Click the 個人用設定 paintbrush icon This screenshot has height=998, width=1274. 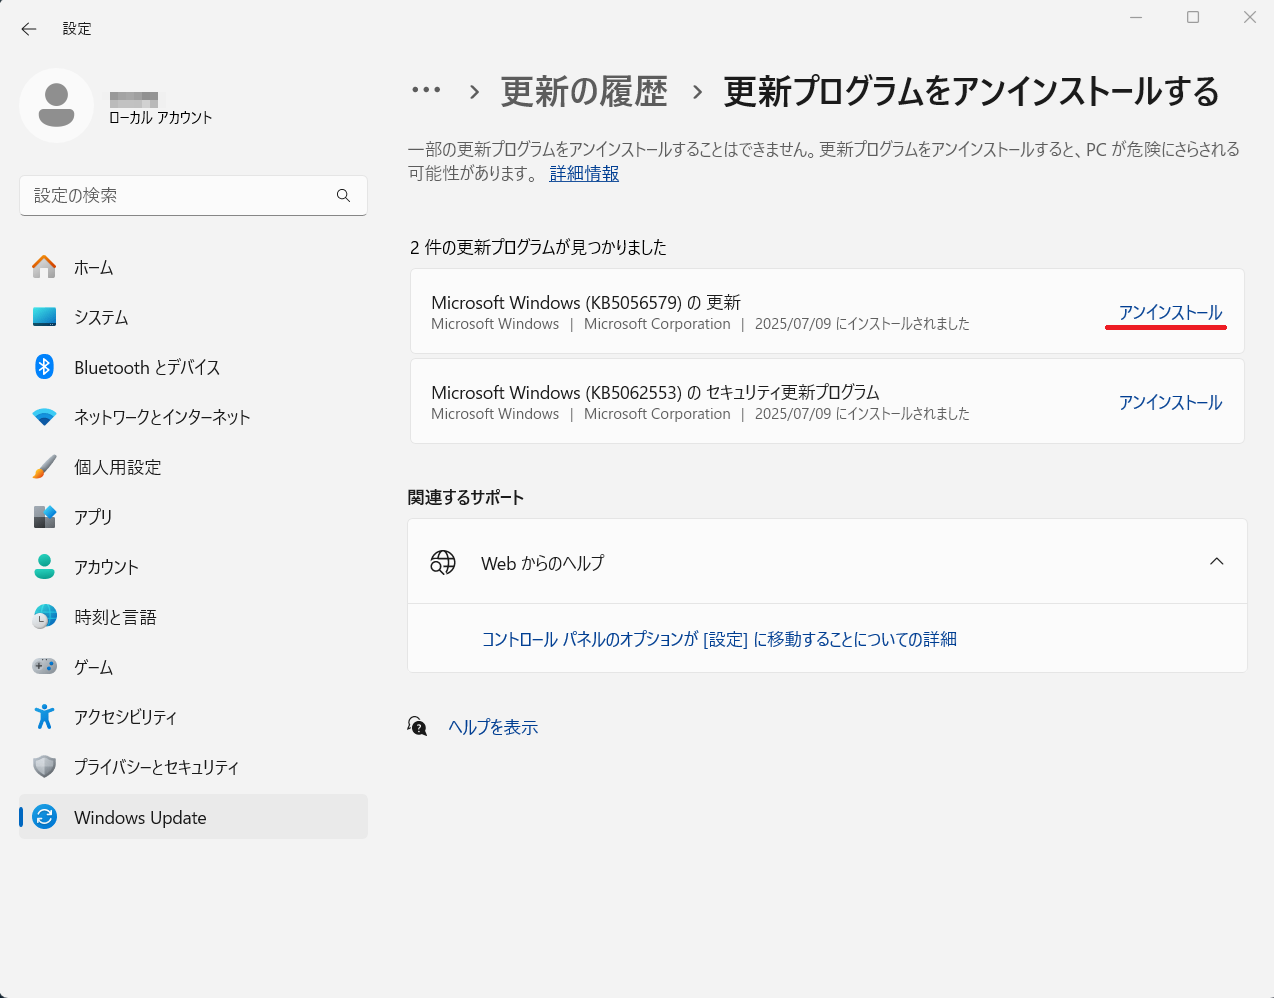coord(44,467)
